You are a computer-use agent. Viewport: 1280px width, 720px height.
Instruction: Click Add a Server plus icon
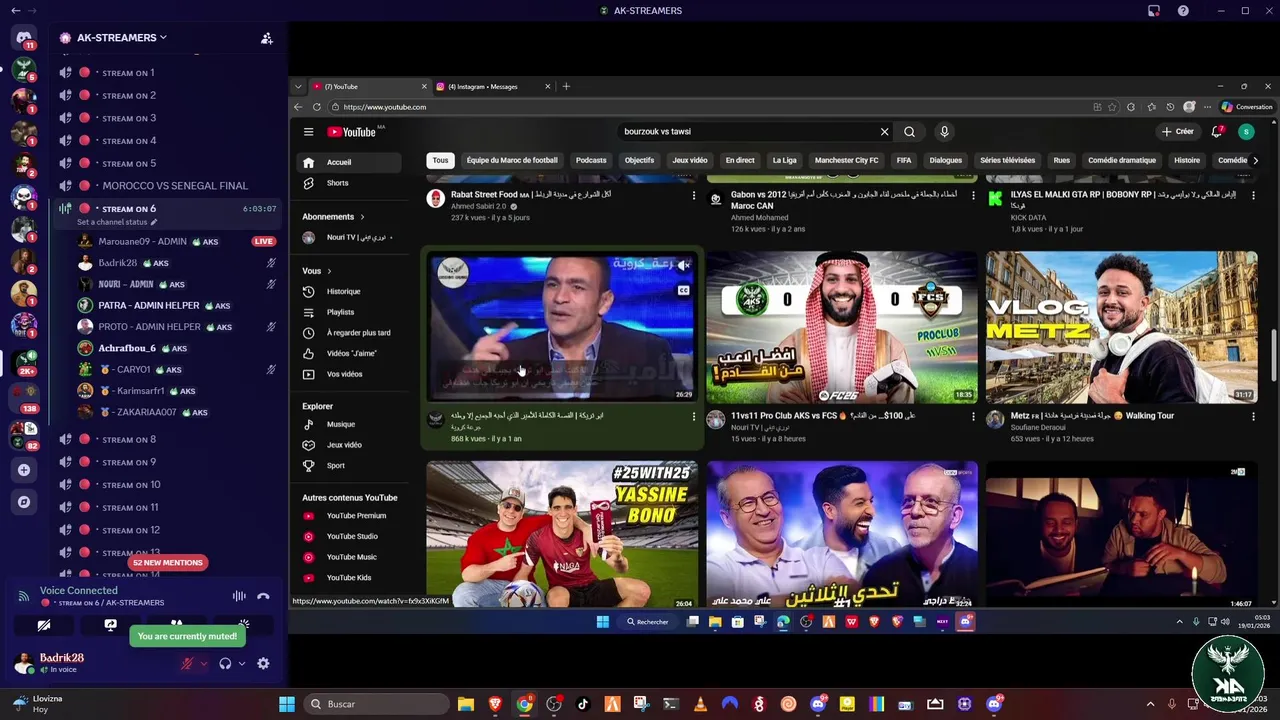[x=24, y=470]
